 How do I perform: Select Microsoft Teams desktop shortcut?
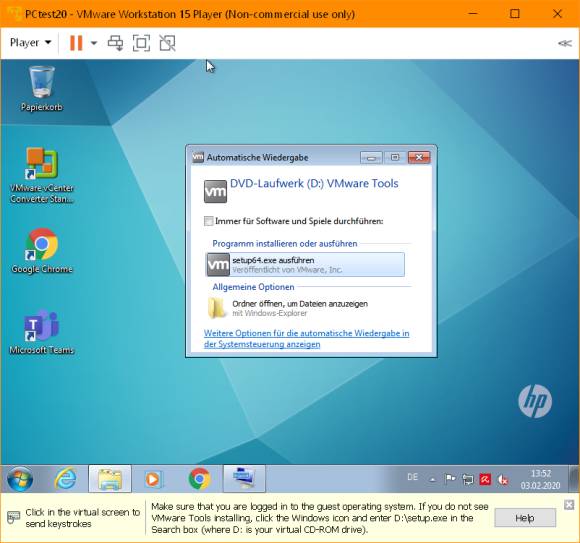click(x=42, y=332)
